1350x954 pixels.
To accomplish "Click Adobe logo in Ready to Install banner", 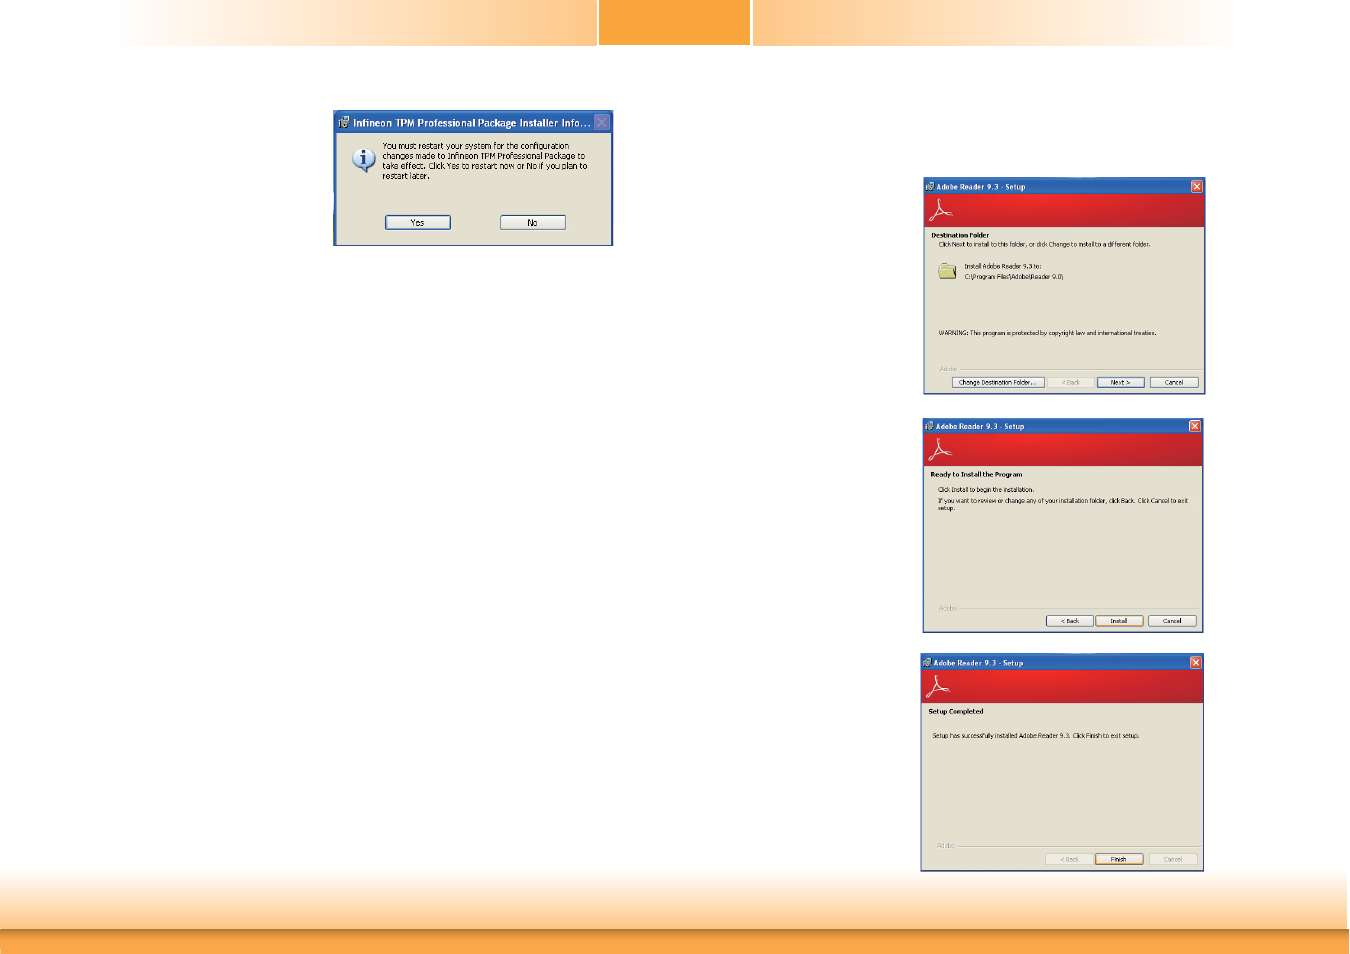I will coord(940,449).
